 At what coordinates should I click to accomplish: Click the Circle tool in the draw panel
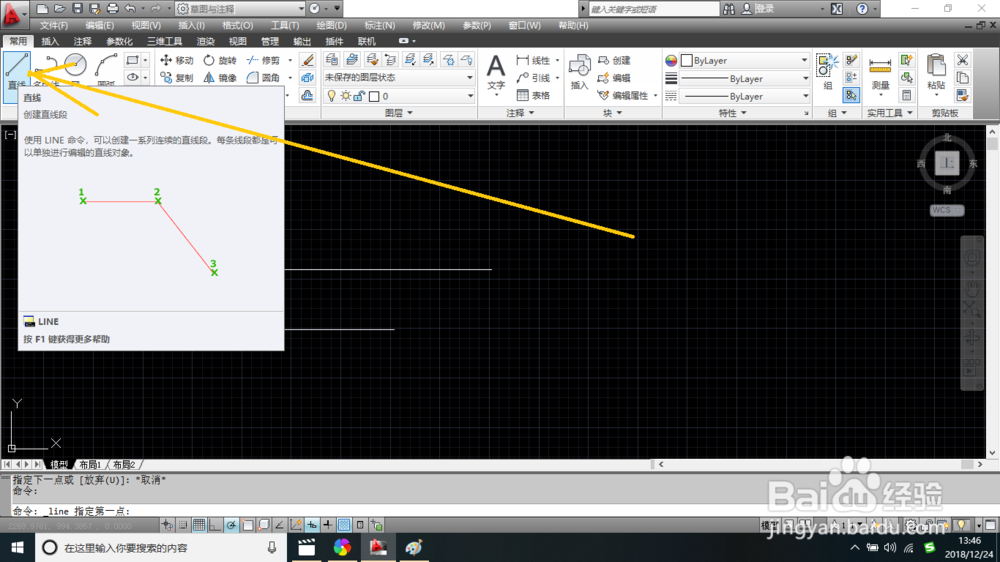pyautogui.click(x=75, y=64)
